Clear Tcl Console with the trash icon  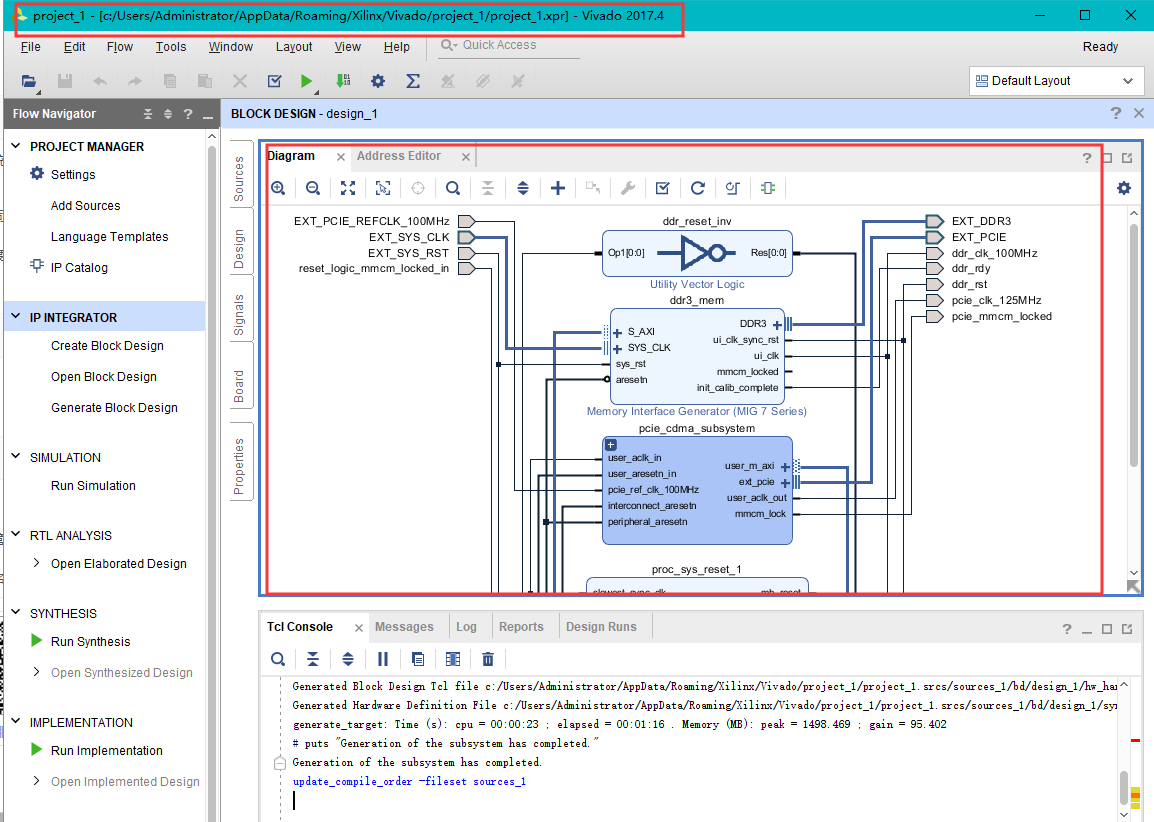click(x=488, y=659)
